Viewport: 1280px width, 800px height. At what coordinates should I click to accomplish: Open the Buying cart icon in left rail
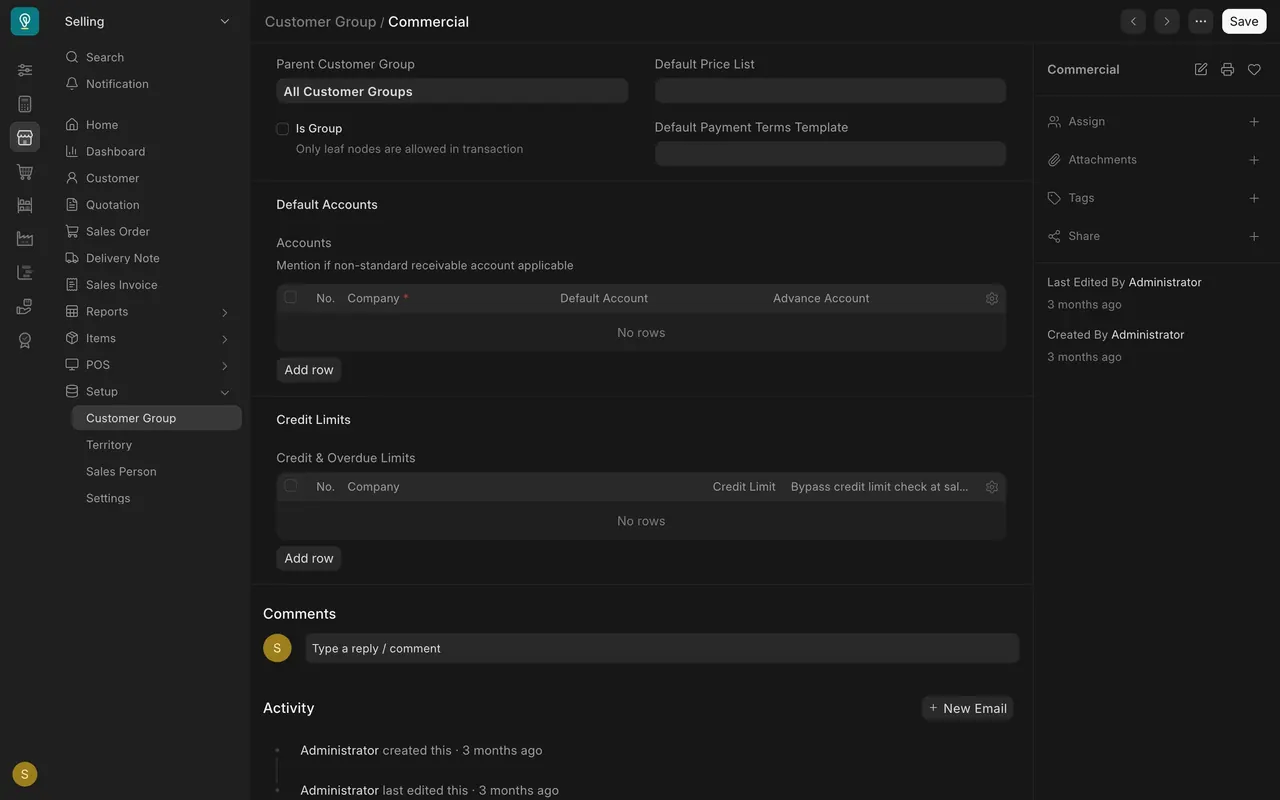25,172
